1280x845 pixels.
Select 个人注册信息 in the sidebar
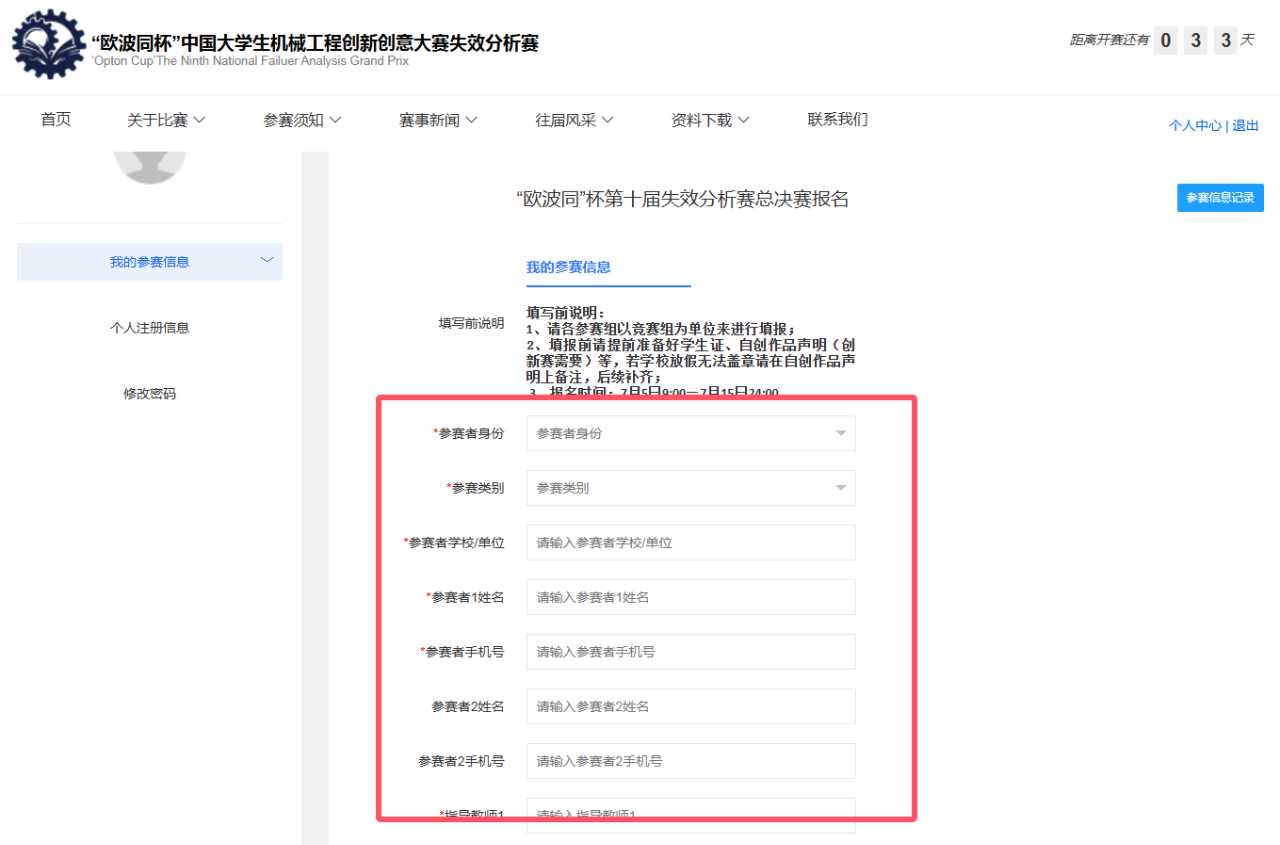click(150, 328)
